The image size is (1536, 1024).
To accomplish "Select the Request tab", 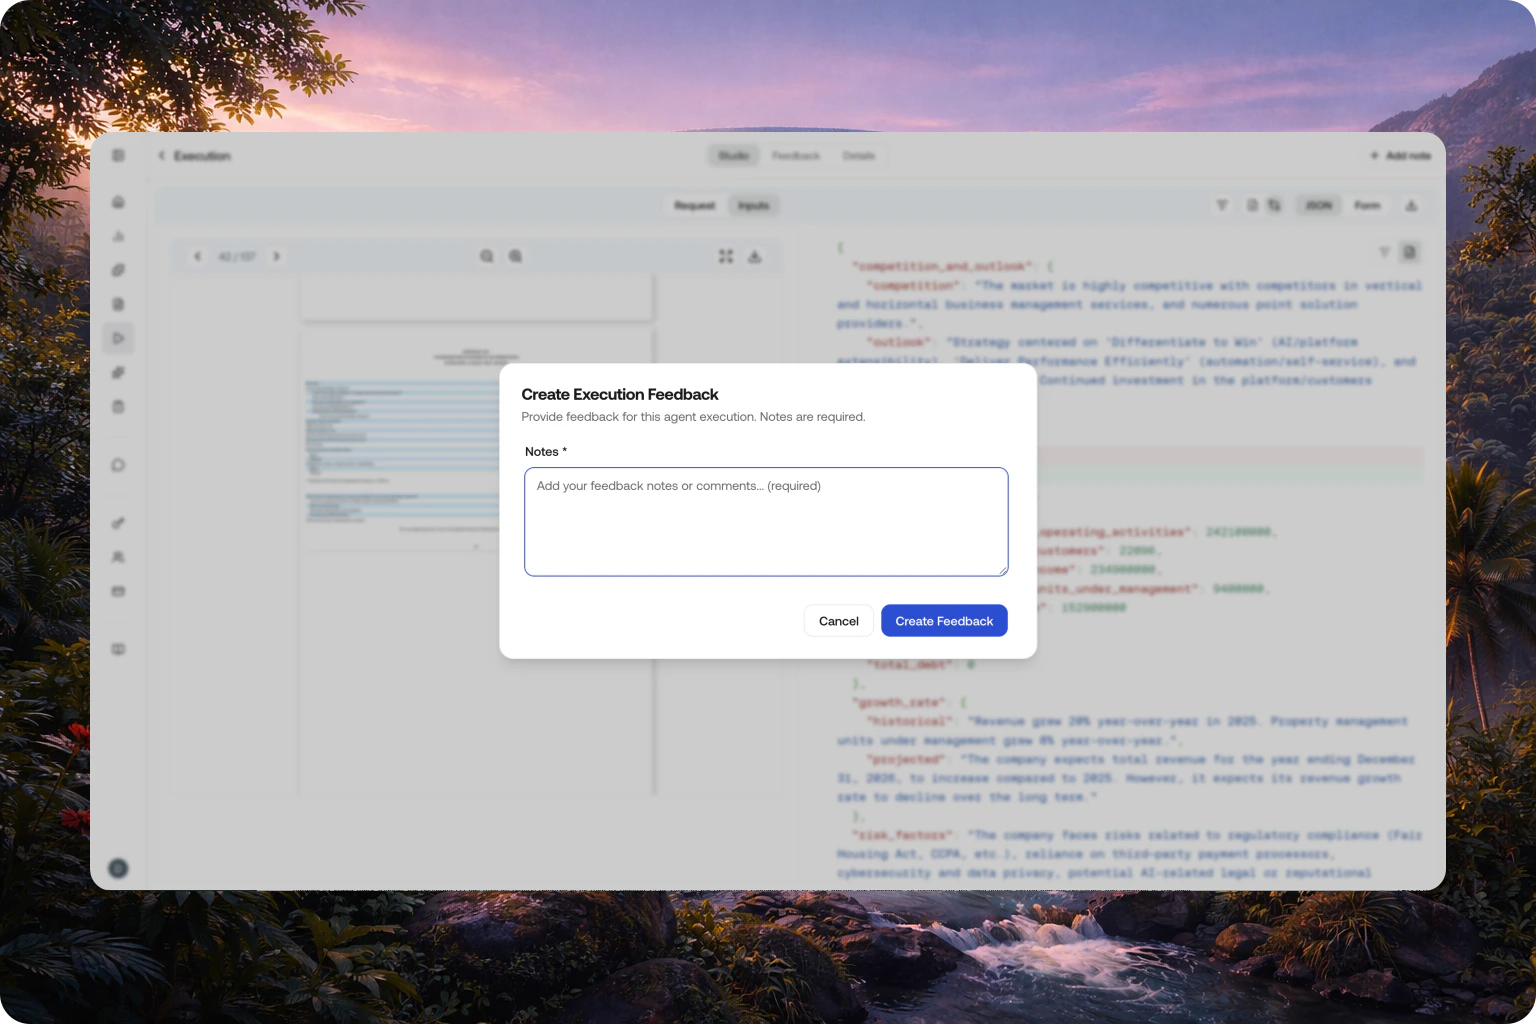I will pyautogui.click(x=695, y=206).
